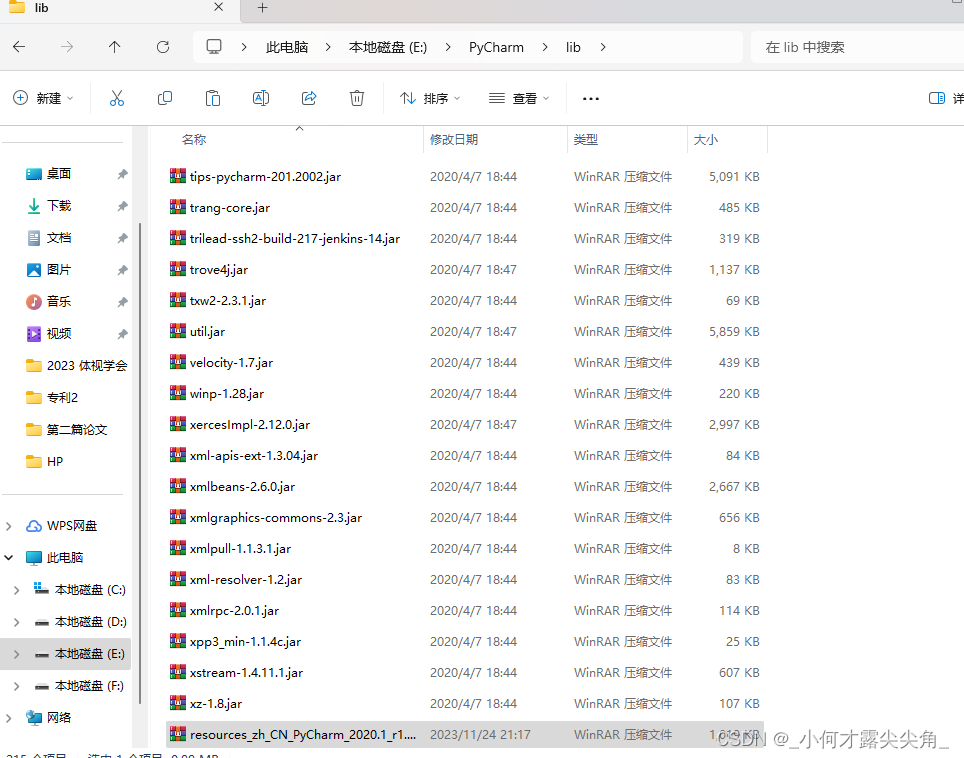Open 图片 in quick access
The image size is (964, 758).
pyautogui.click(x=59, y=270)
